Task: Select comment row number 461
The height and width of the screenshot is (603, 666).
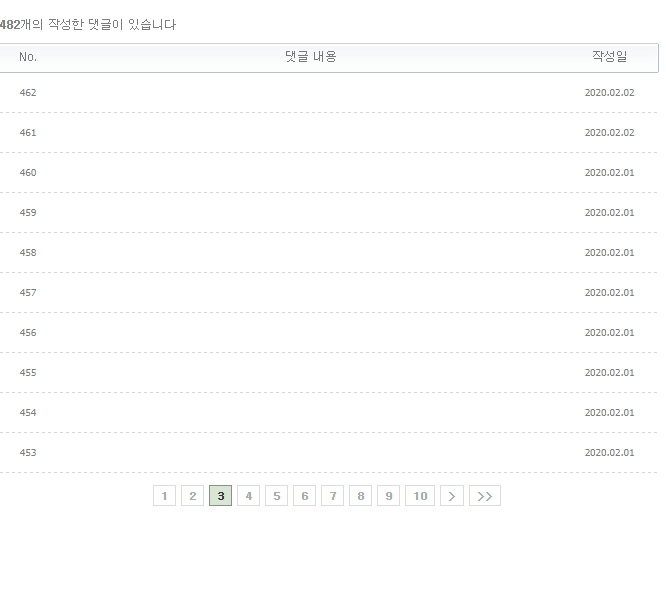Action: pos(329,132)
